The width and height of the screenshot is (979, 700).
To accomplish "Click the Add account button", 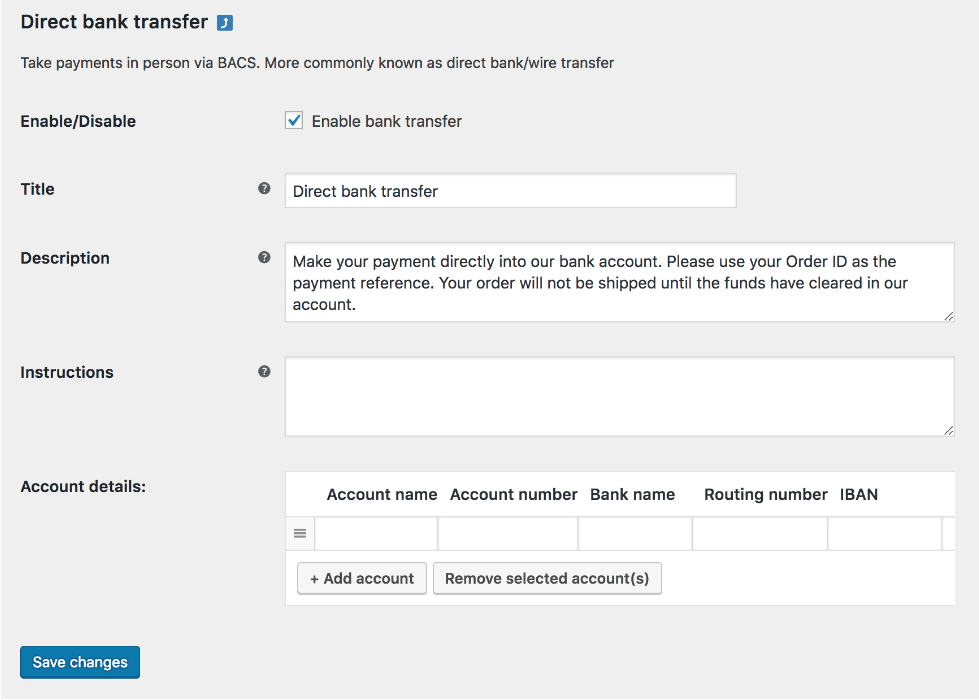I will tap(361, 578).
